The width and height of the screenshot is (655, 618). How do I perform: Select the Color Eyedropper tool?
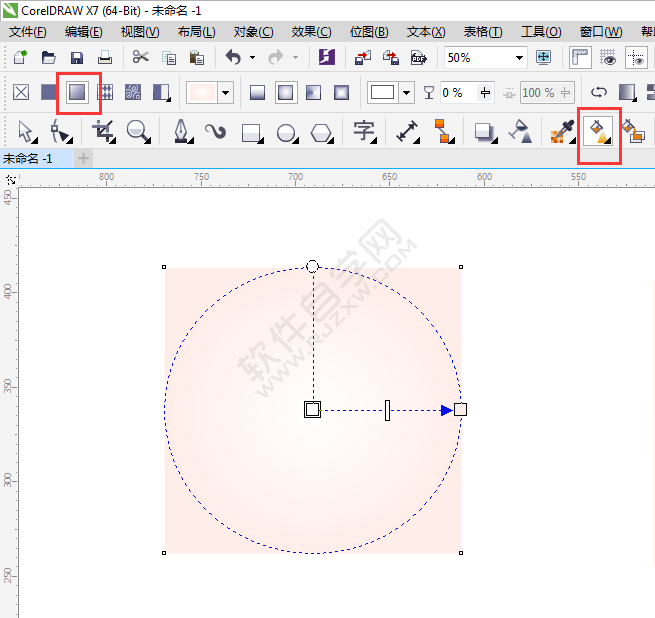coord(563,131)
